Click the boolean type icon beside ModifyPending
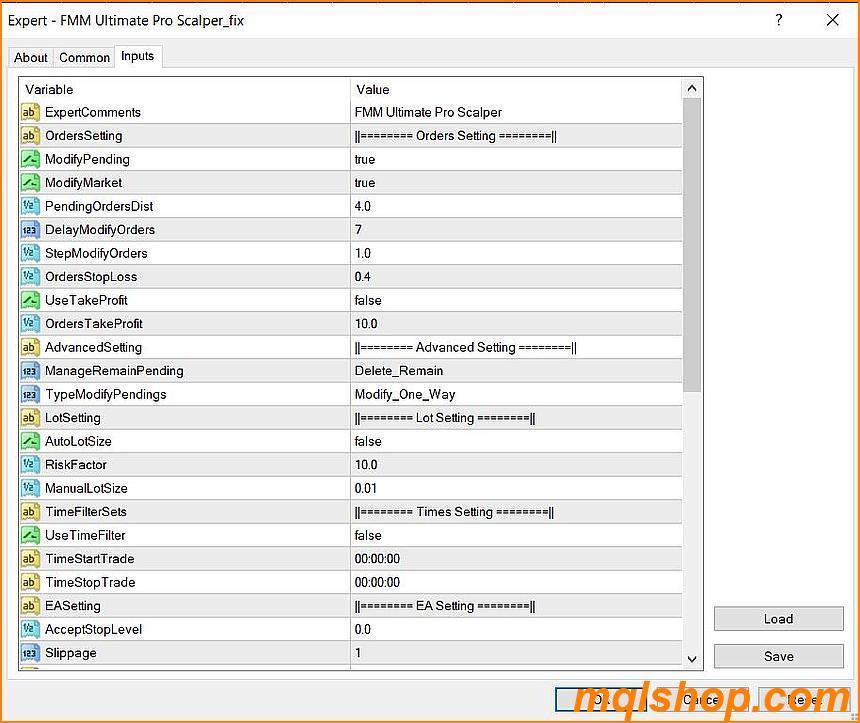This screenshot has width=860, height=723. (29, 159)
